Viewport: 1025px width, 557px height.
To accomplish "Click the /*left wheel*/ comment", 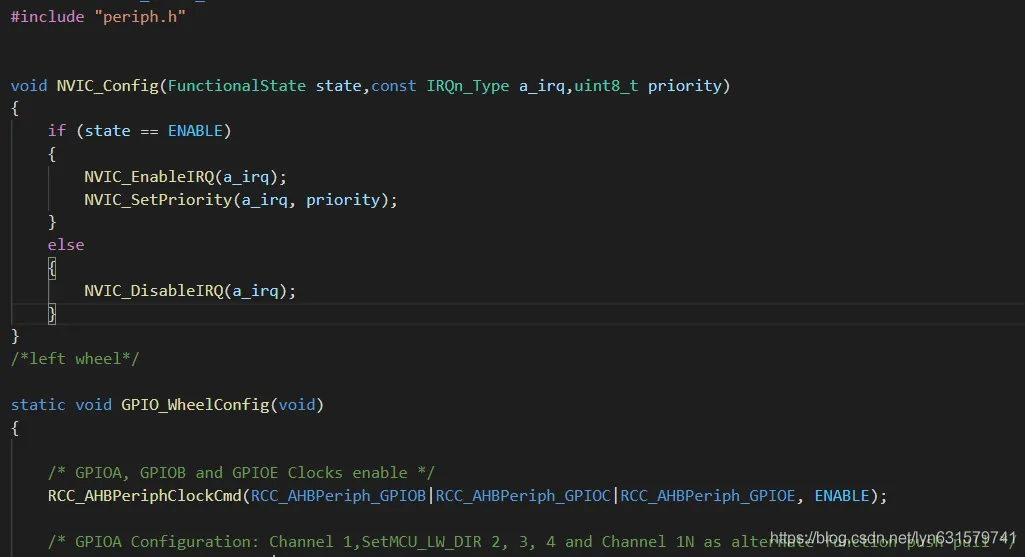I will click(x=75, y=359).
